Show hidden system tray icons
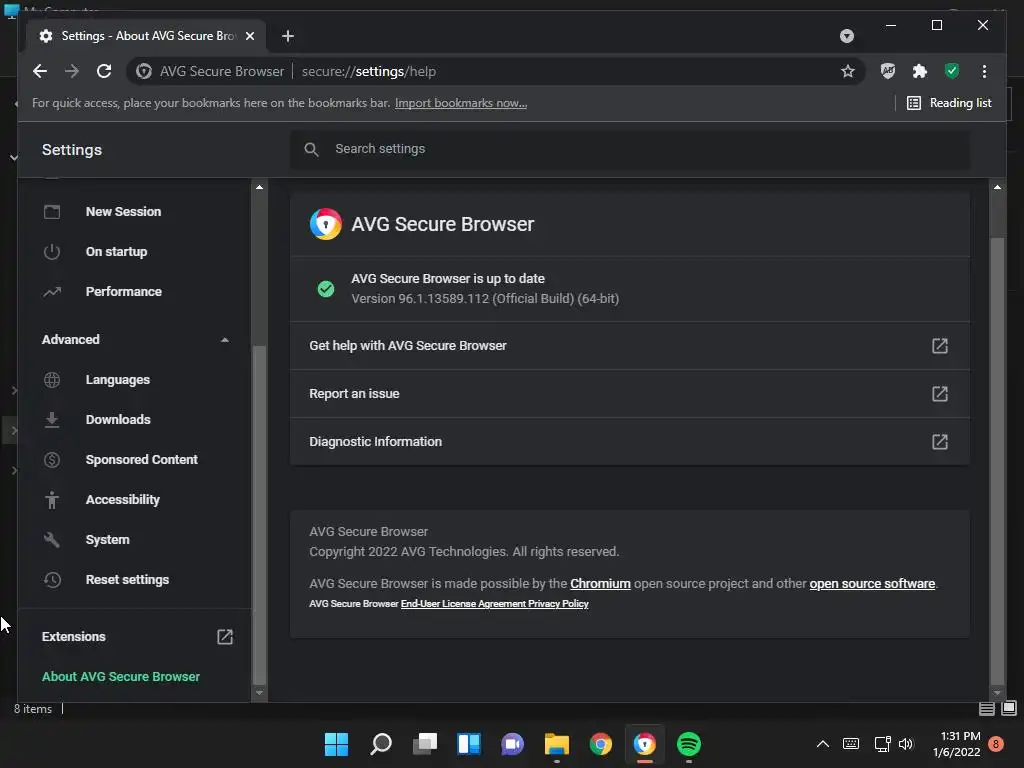Viewport: 1024px width, 768px height. pos(823,744)
